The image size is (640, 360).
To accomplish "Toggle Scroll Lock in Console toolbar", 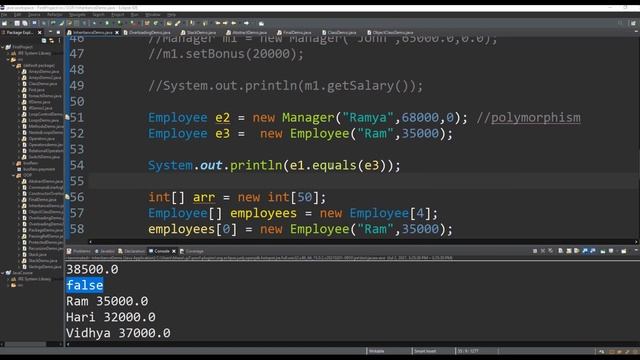I will pyautogui.click(x=569, y=251).
